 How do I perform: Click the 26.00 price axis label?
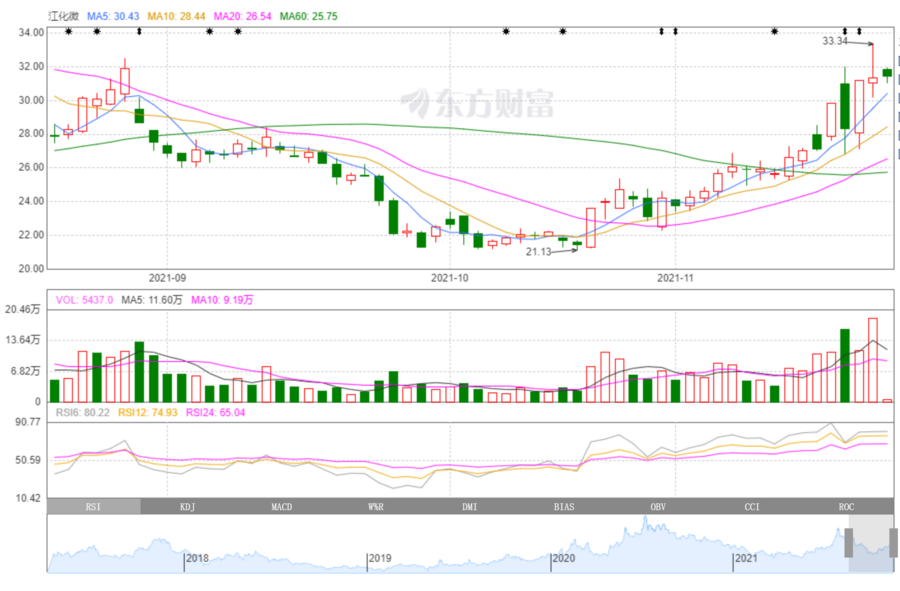tap(31, 168)
